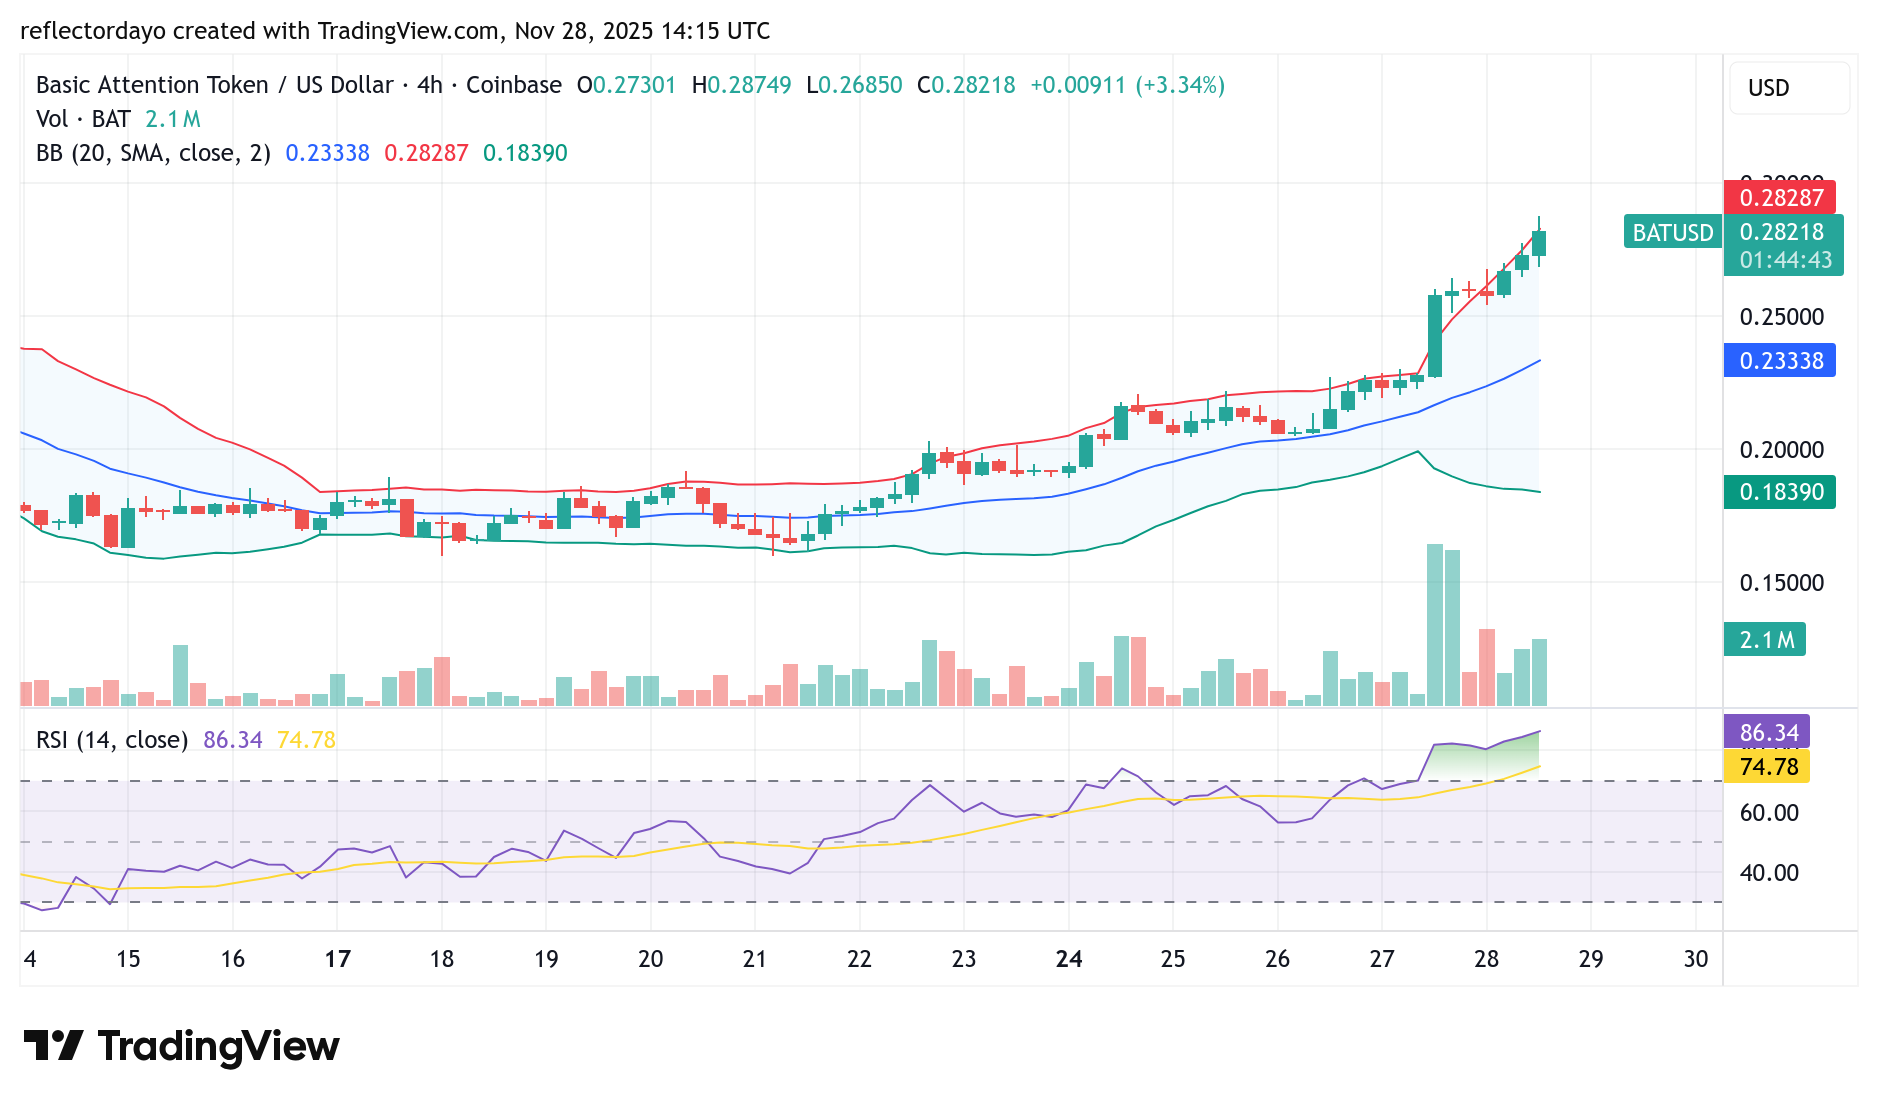
Task: Click the yellow 74.78 RSI MA axis label
Action: point(1768,766)
